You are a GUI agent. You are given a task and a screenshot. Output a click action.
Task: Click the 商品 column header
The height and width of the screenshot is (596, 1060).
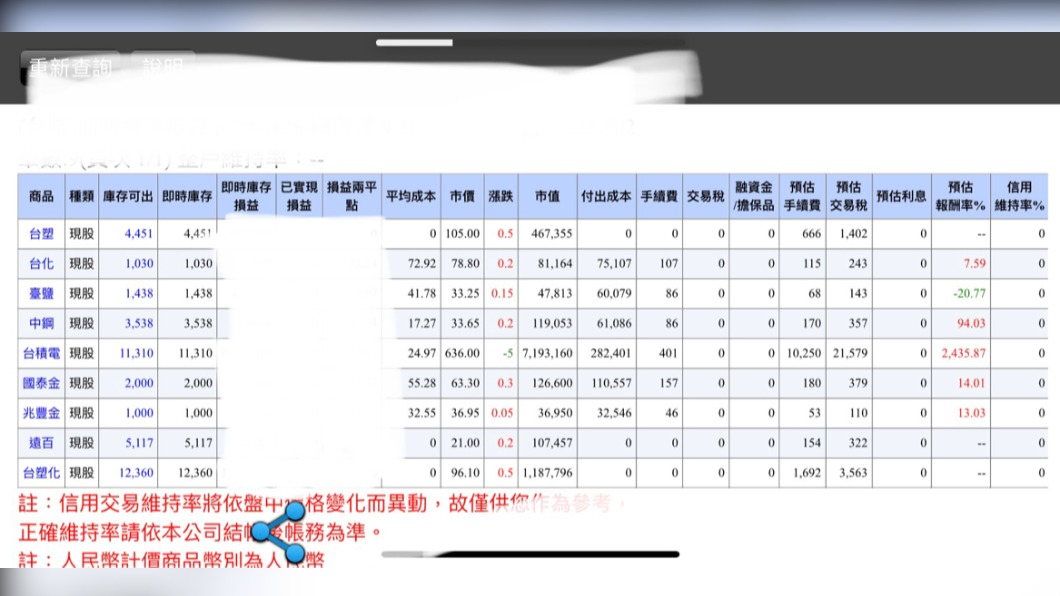[x=41, y=196]
